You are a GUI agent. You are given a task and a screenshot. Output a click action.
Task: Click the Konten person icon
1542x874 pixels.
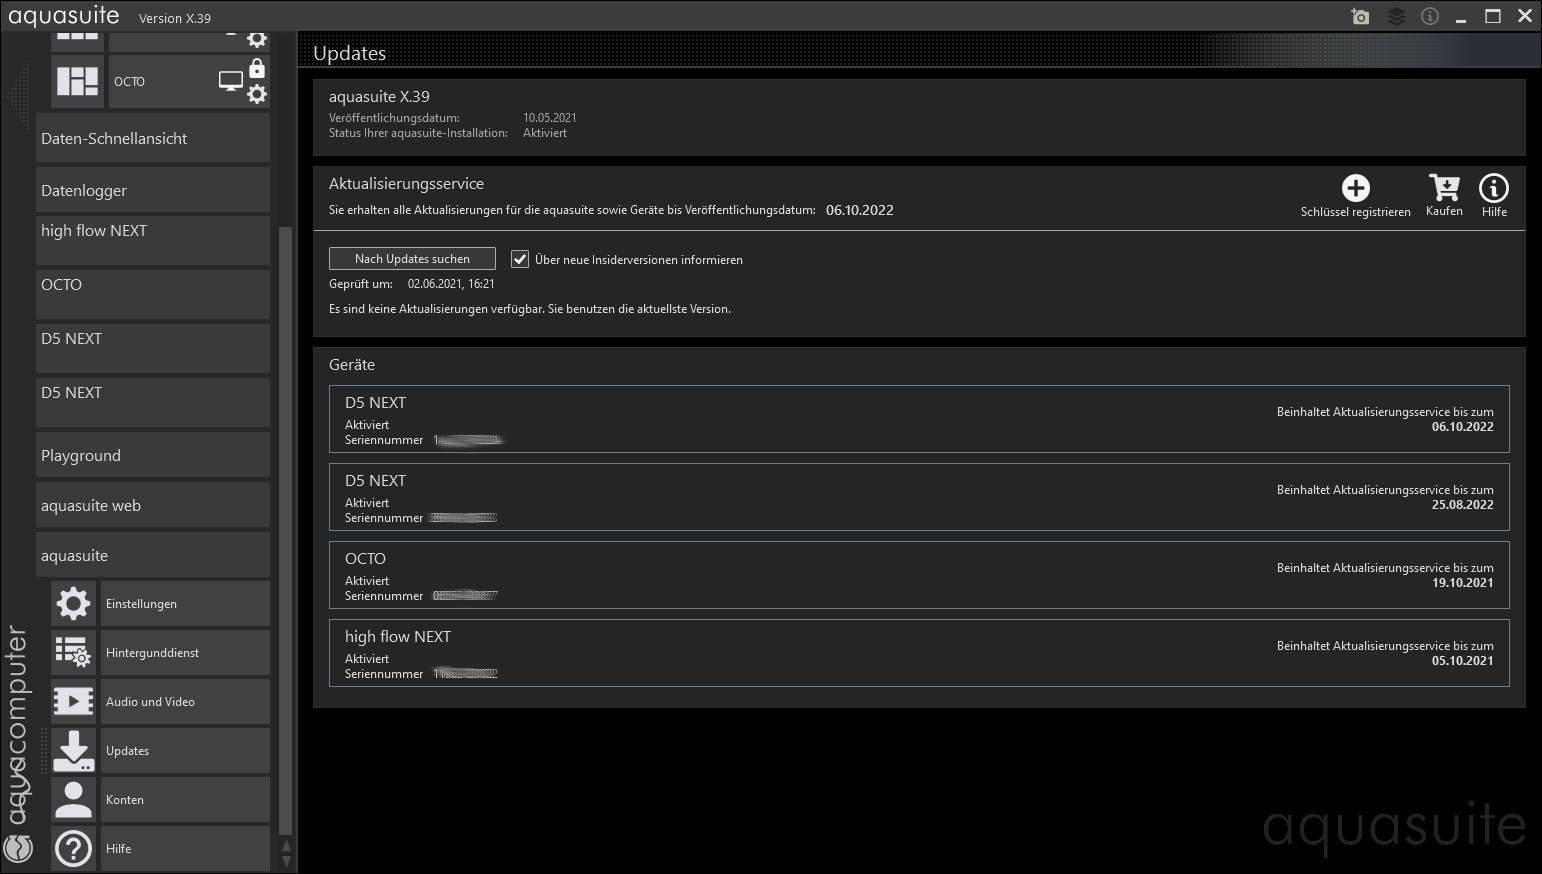click(x=73, y=800)
